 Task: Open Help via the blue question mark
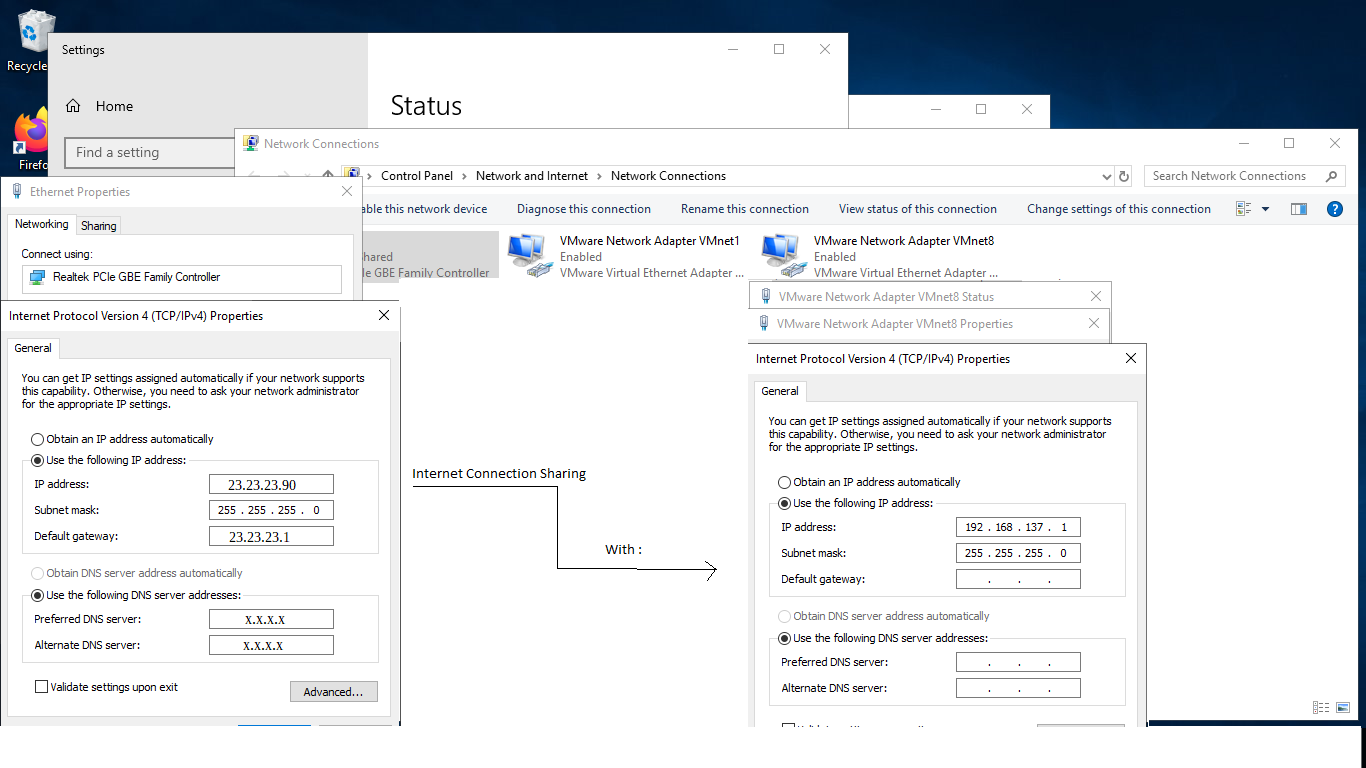pyautogui.click(x=1334, y=209)
